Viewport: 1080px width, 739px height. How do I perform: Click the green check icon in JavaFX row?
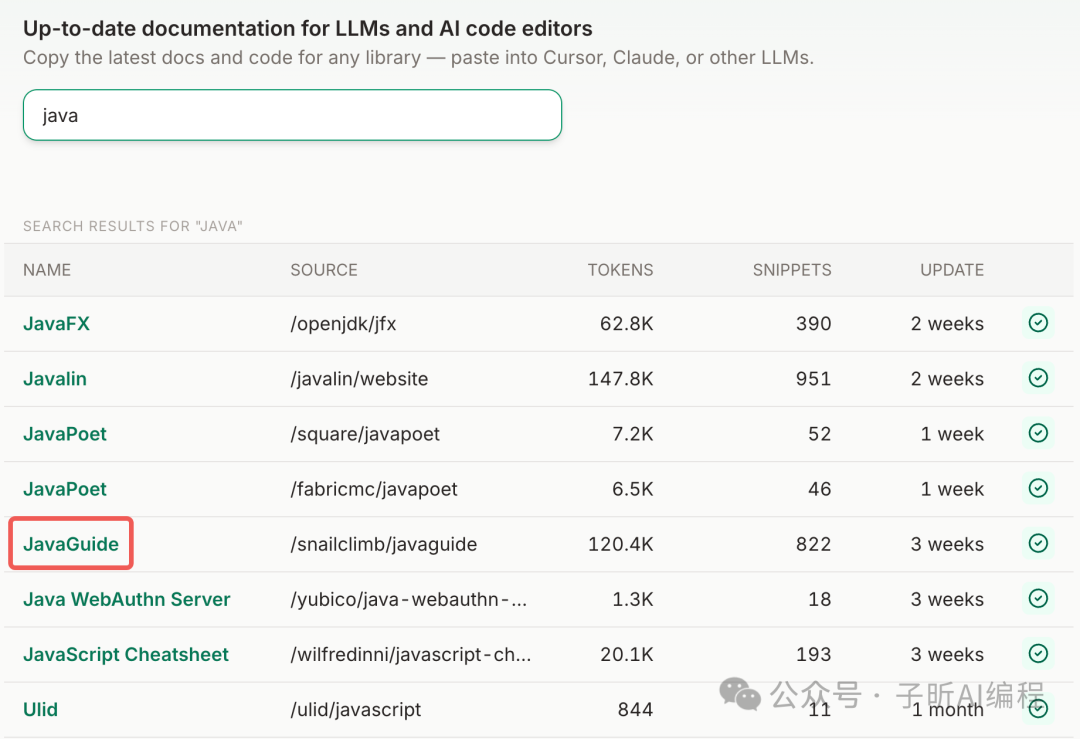pyautogui.click(x=1038, y=323)
